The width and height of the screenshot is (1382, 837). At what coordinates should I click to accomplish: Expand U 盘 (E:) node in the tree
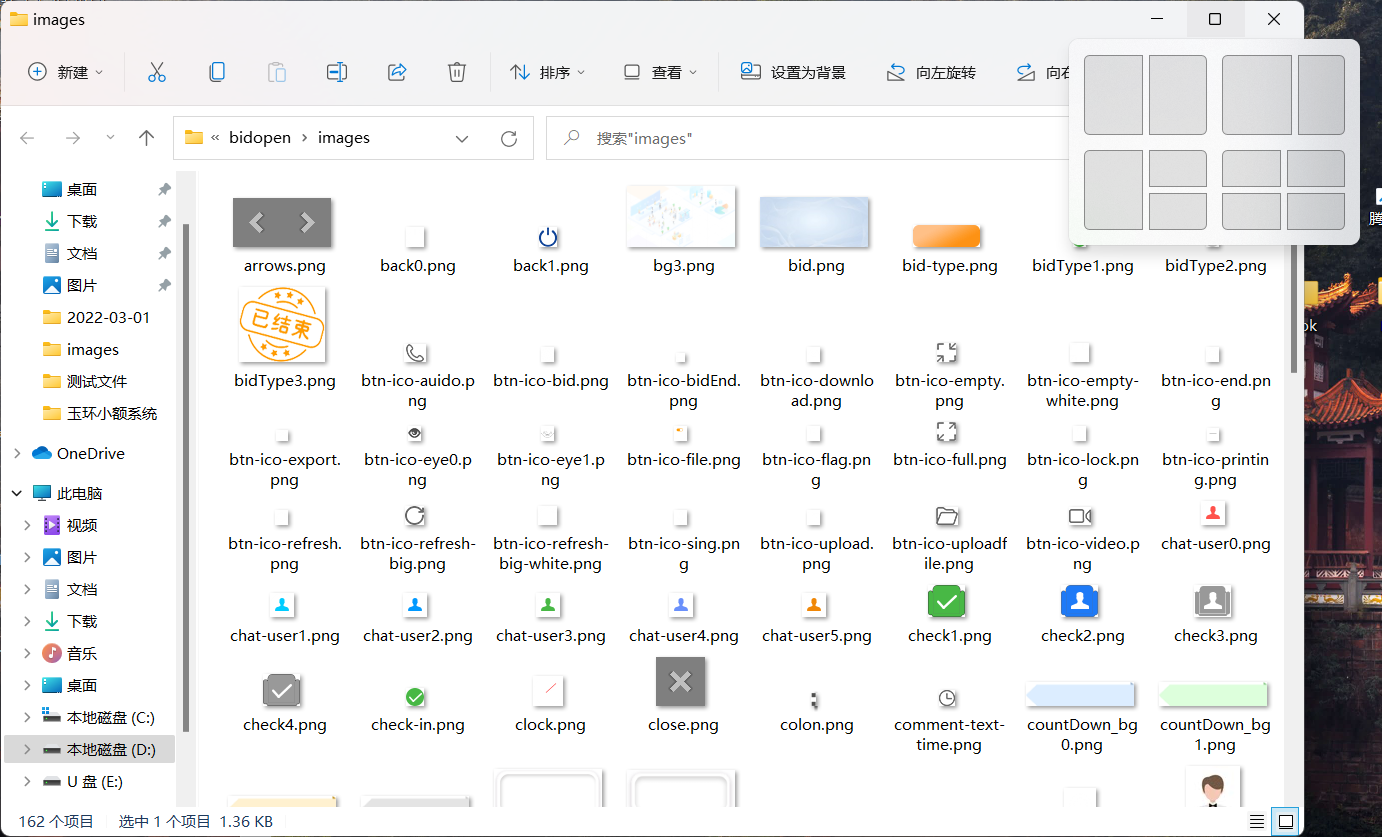point(28,781)
